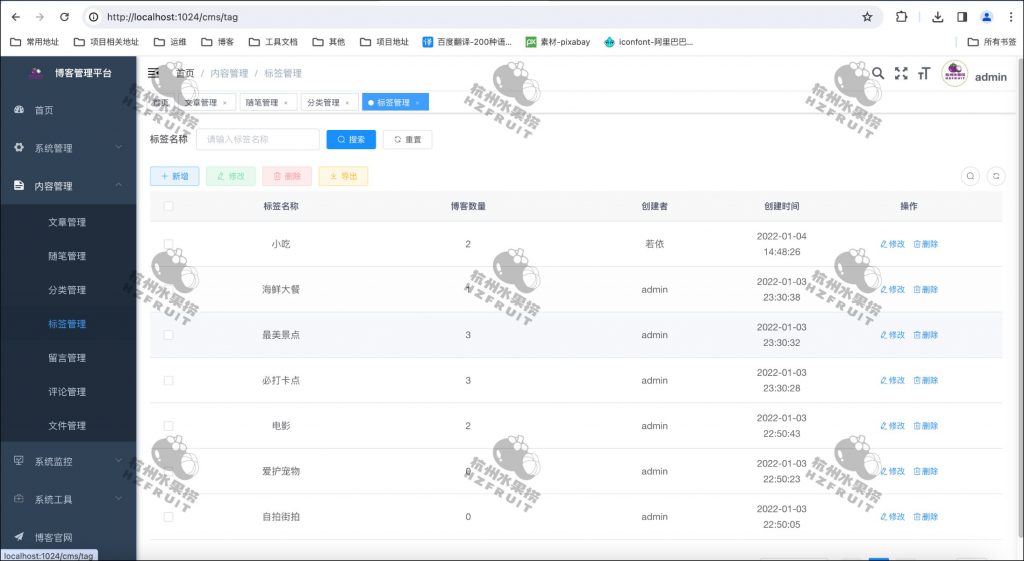The width and height of the screenshot is (1024, 561).
Task: Edit the 小吃 tag via 修改 link
Action: pyautogui.click(x=892, y=244)
